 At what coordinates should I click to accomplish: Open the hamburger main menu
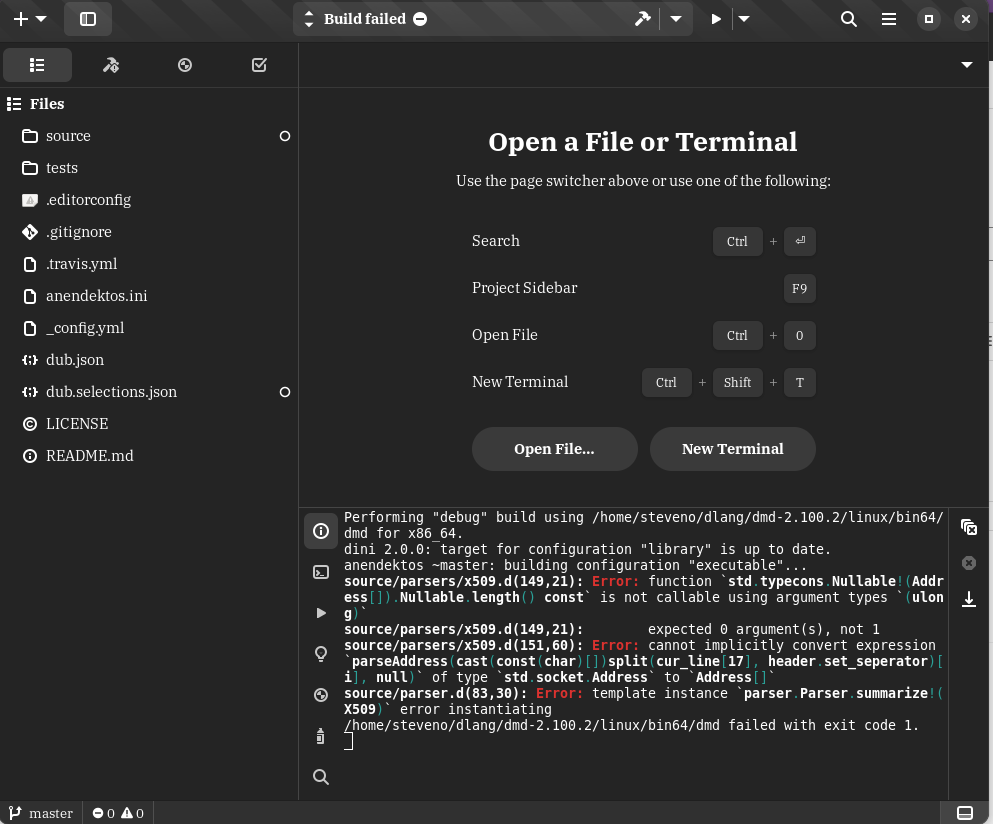click(888, 19)
